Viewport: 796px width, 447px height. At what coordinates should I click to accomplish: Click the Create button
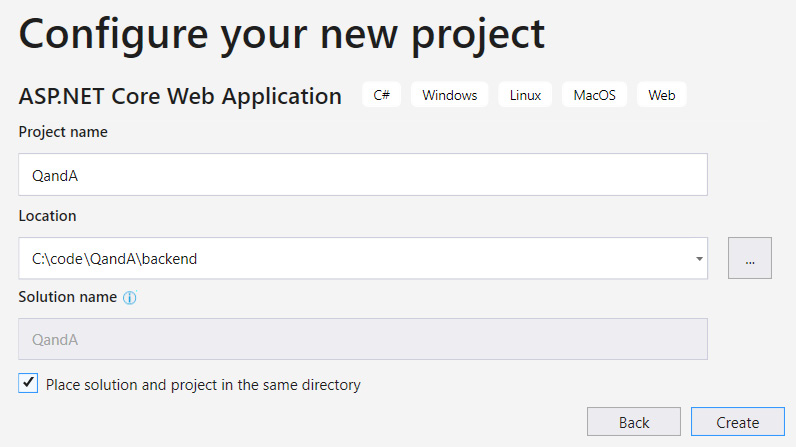point(738,422)
